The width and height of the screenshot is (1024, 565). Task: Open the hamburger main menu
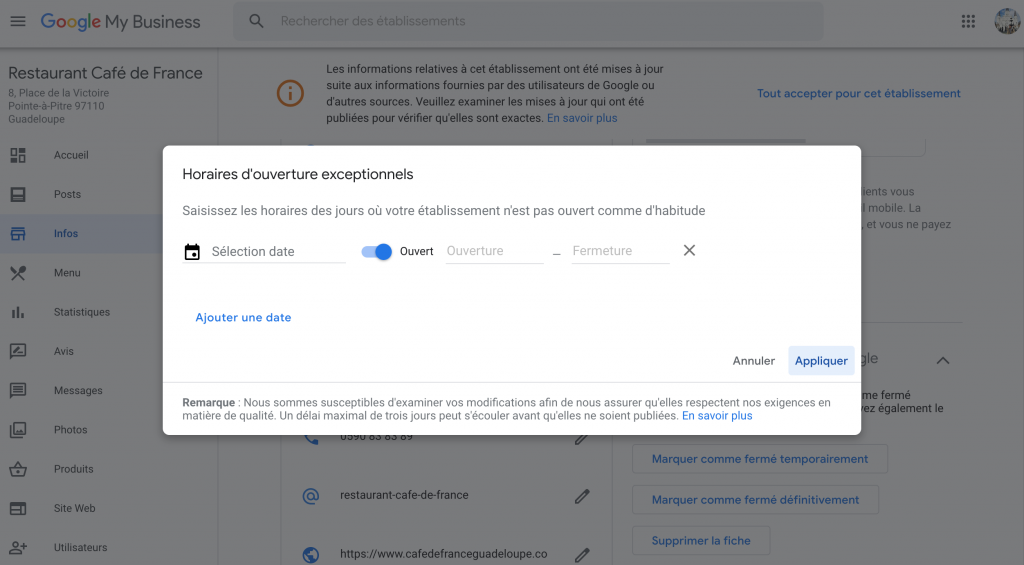(18, 21)
